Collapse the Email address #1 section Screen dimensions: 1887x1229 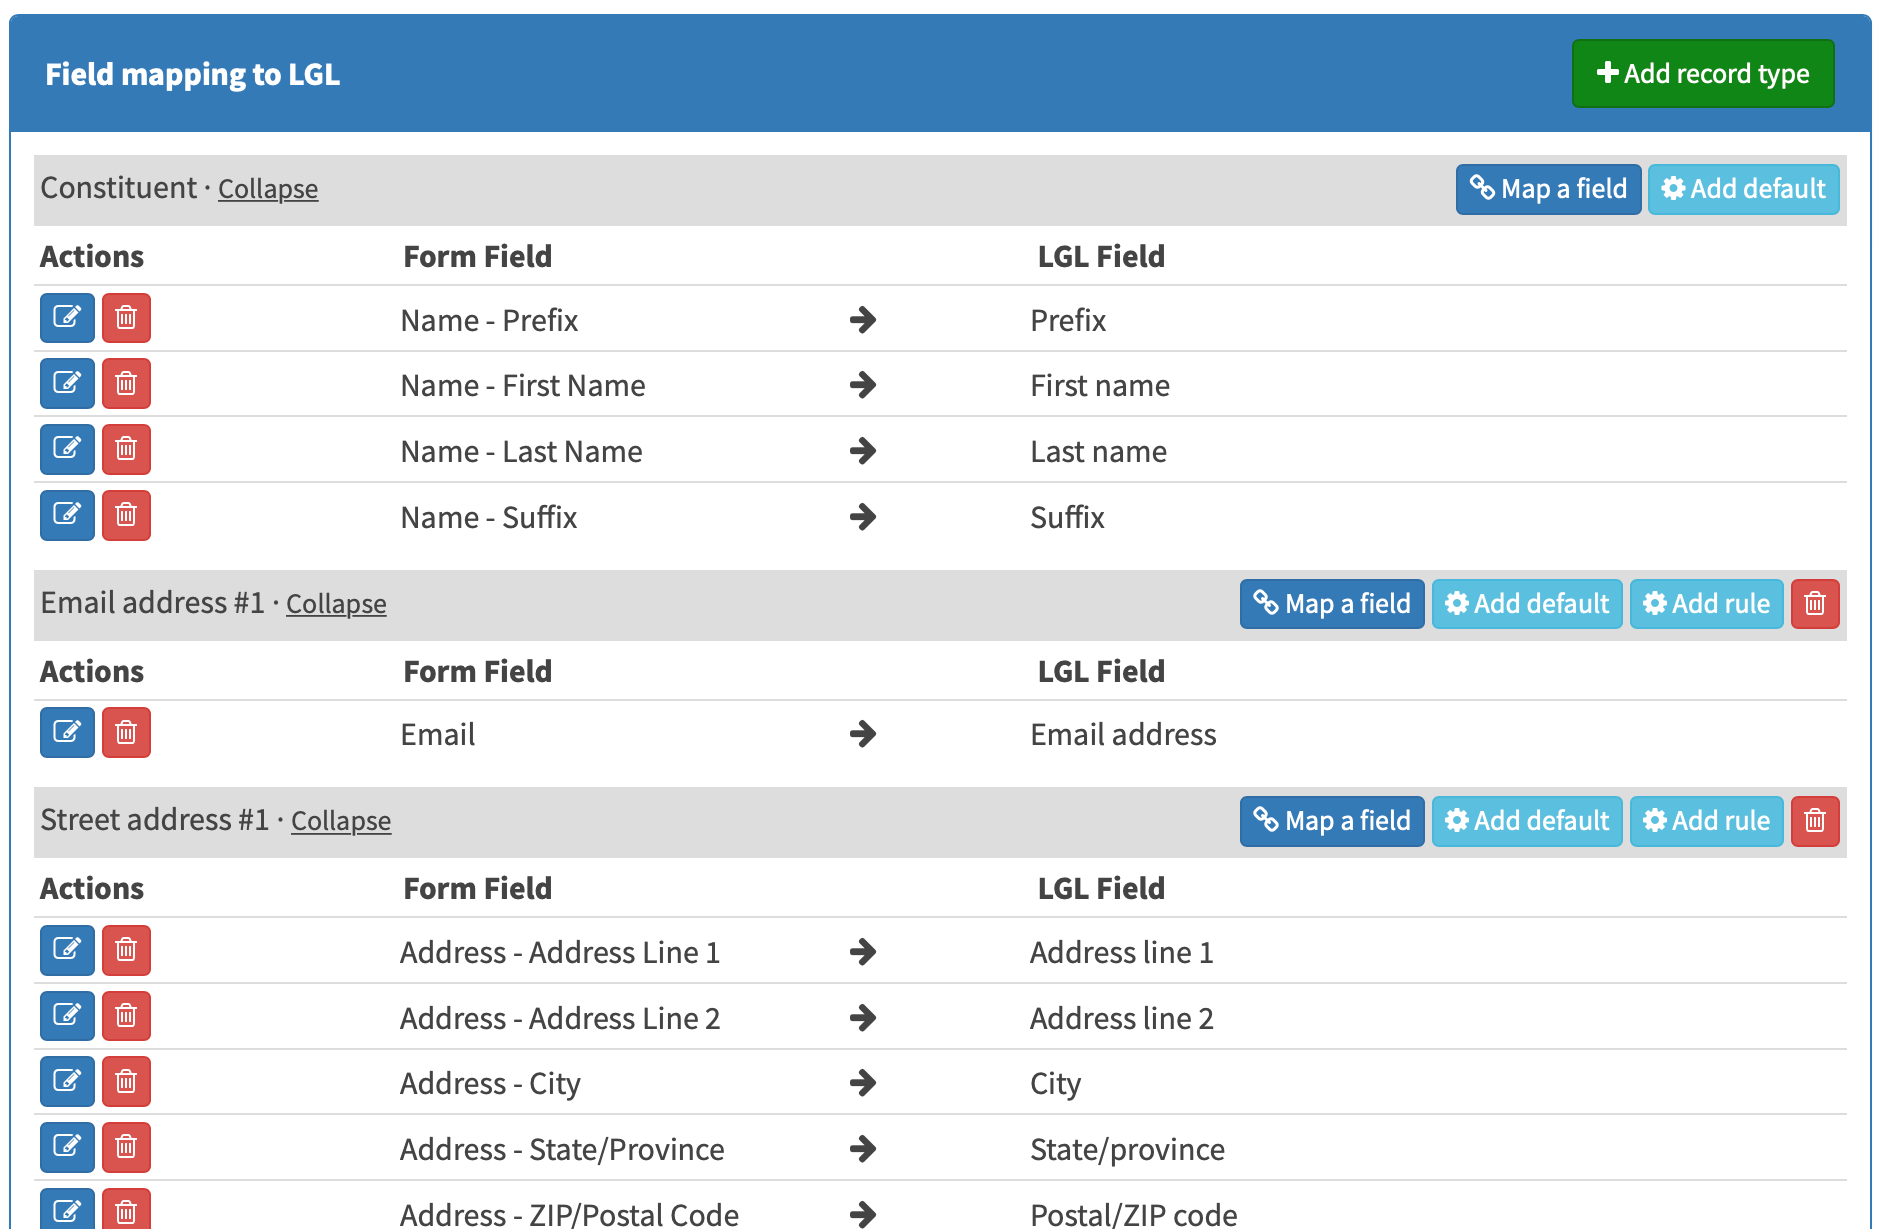pos(336,604)
